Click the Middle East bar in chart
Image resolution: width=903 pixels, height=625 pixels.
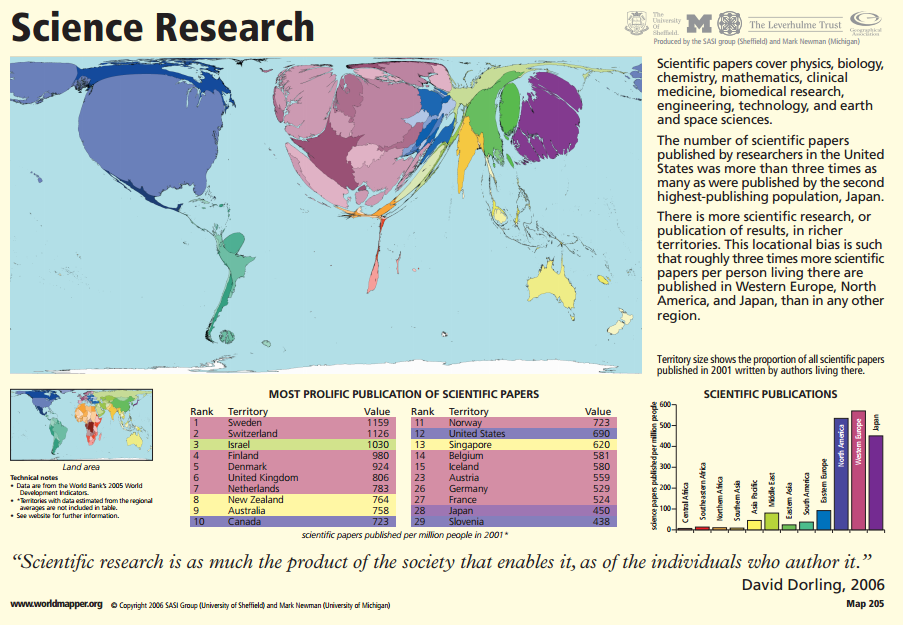(x=772, y=521)
